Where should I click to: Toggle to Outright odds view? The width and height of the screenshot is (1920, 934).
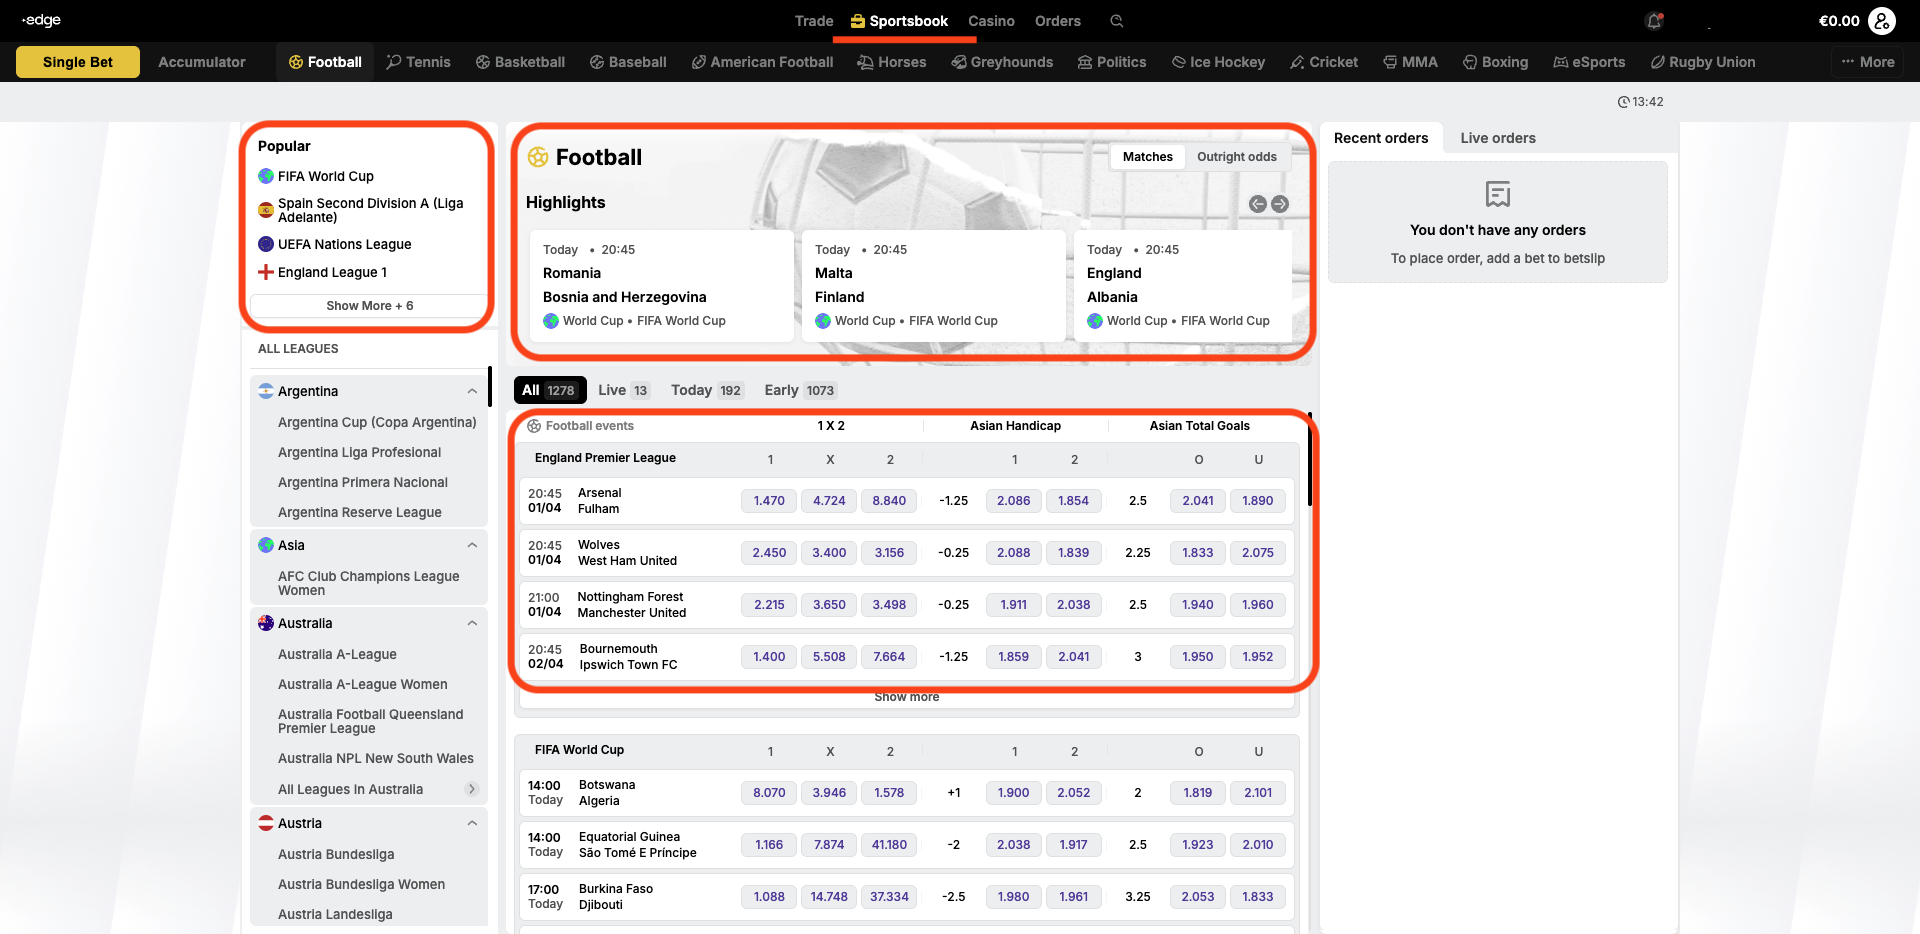[1236, 157]
